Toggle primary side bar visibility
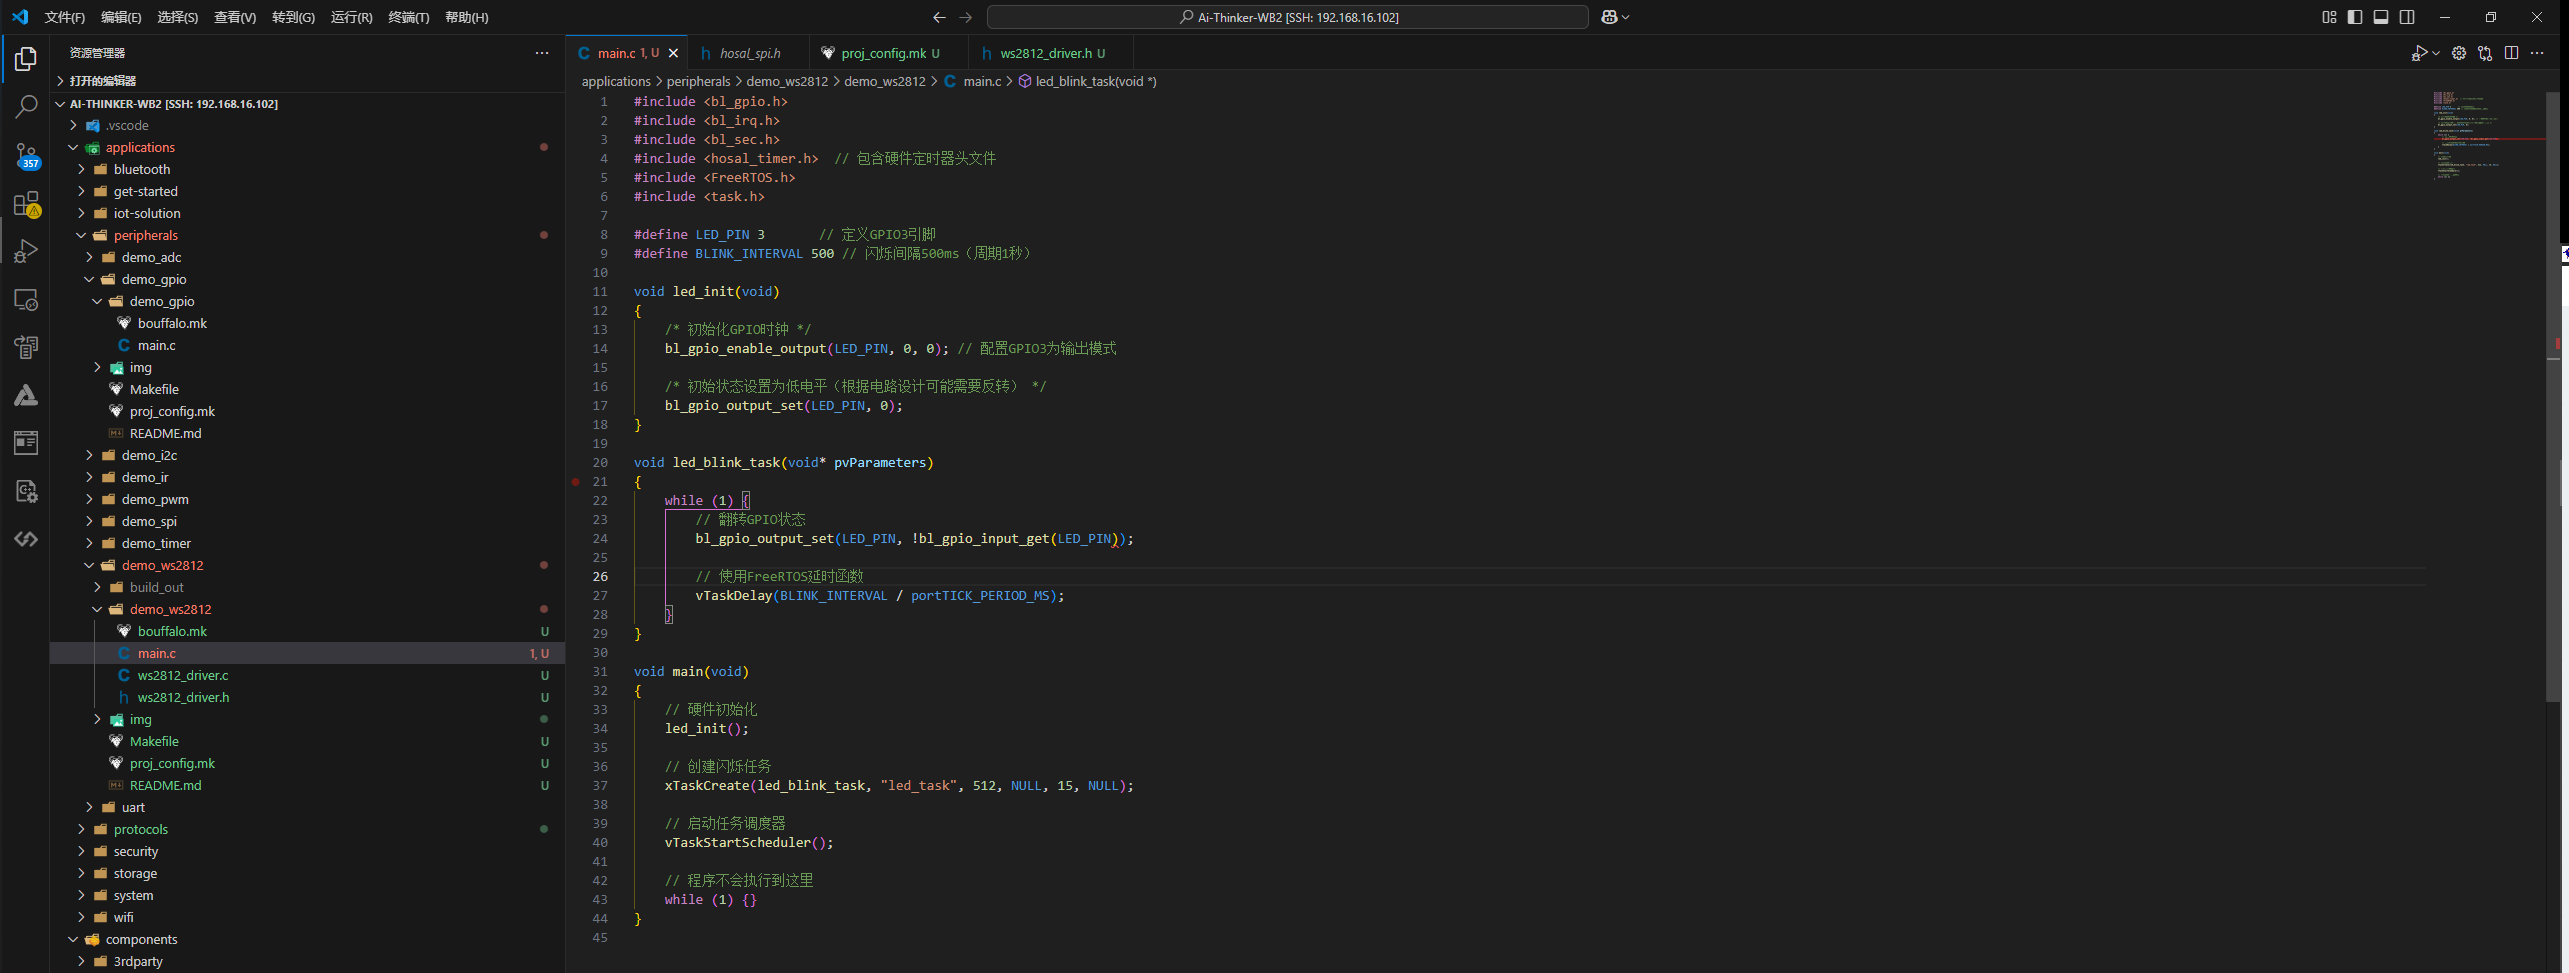Image resolution: width=2569 pixels, height=973 pixels. (2355, 17)
